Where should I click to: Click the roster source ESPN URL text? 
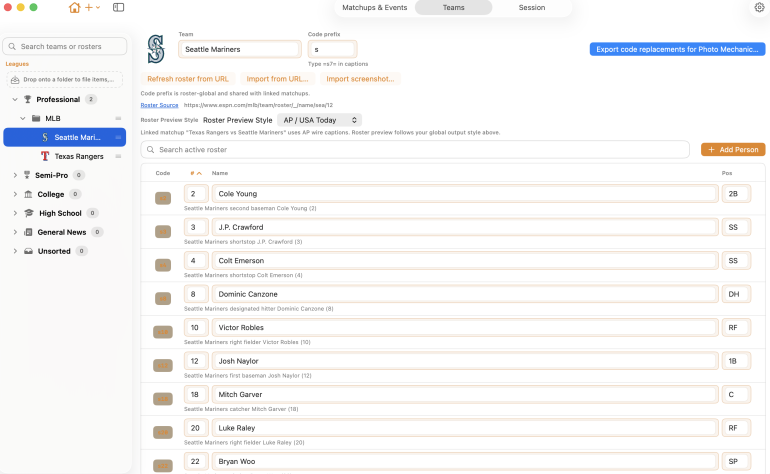(x=258, y=105)
